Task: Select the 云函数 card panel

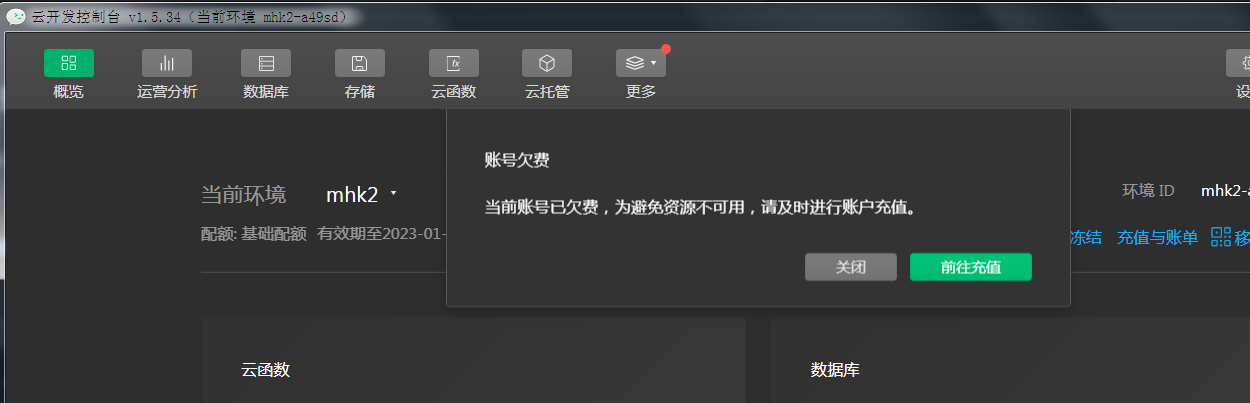Action: pyautogui.click(x=473, y=360)
